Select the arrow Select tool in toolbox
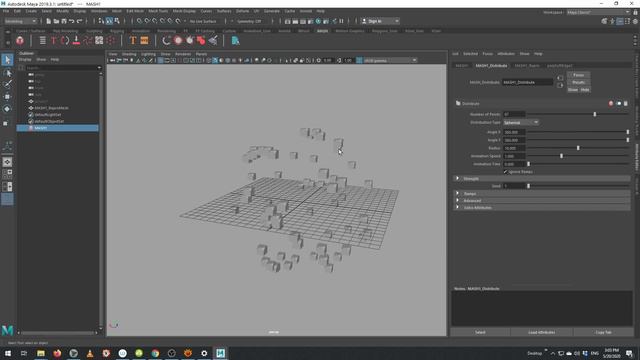 (x=7, y=60)
